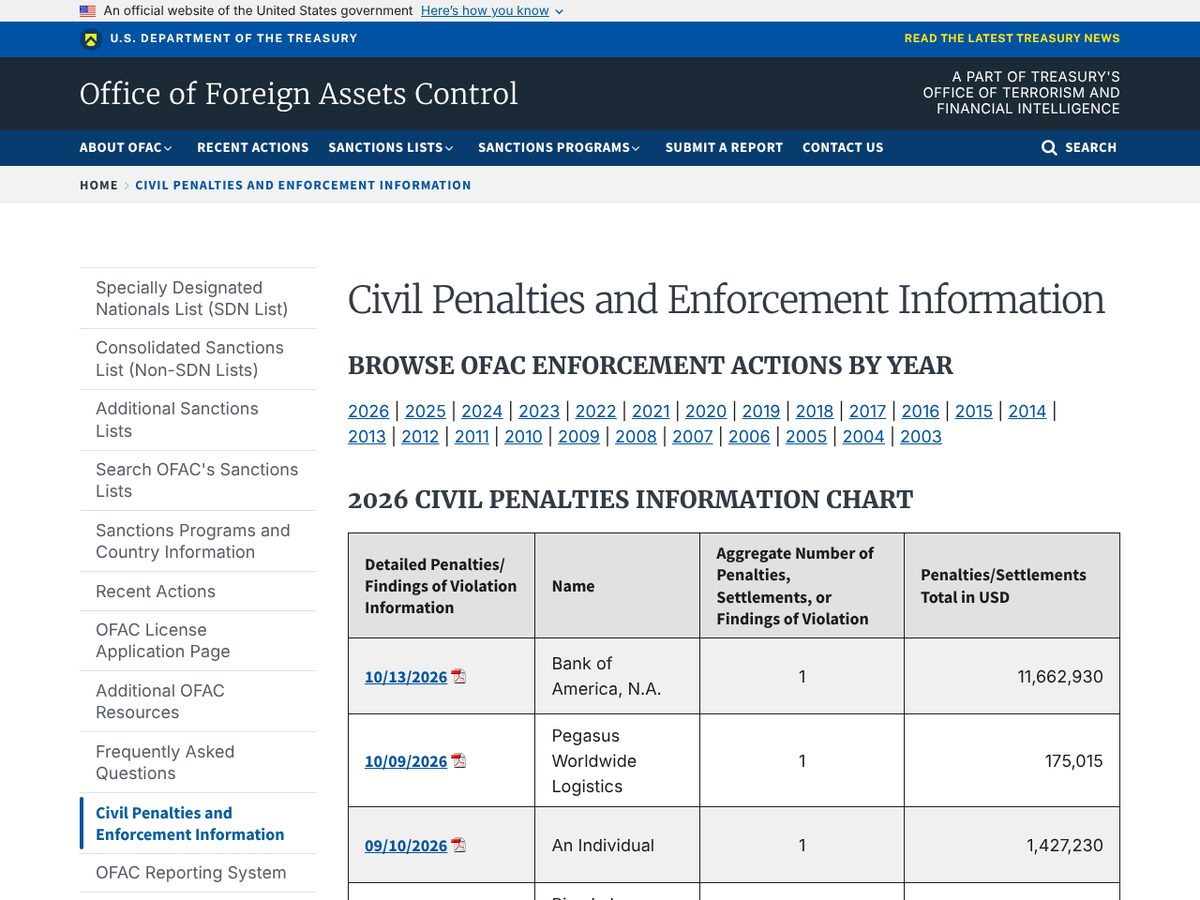
Task: Open Additional Sanctions Lists sidebar item
Action: click(198, 420)
